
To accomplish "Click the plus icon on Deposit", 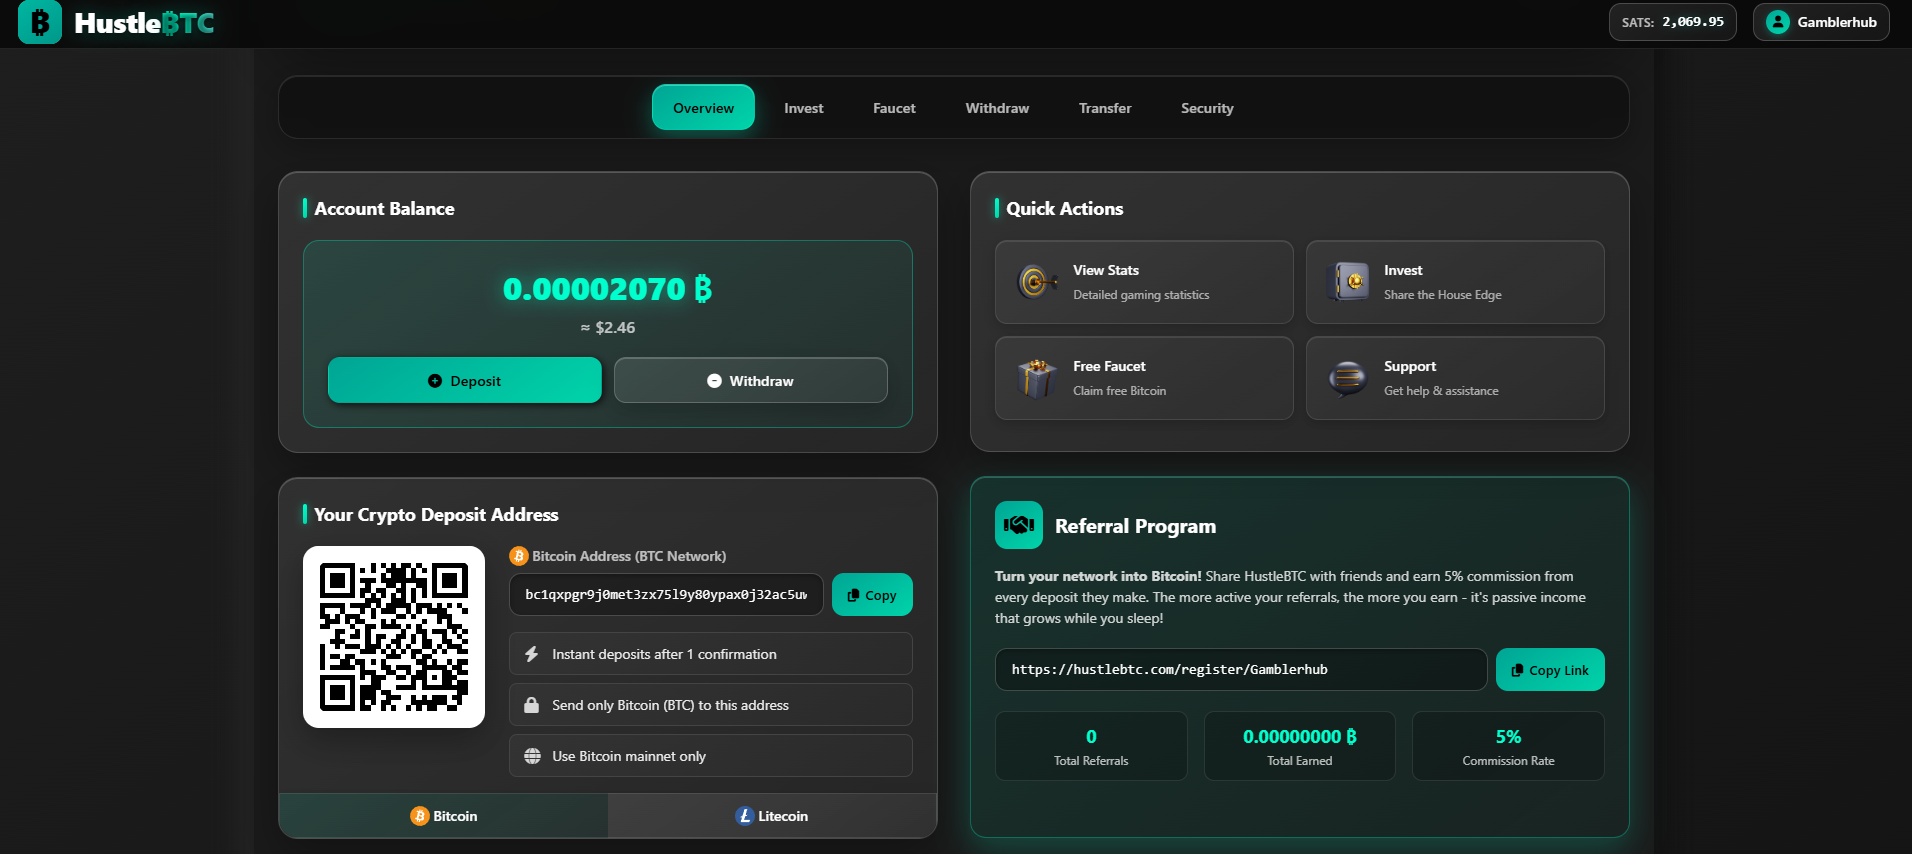I will tap(435, 381).
